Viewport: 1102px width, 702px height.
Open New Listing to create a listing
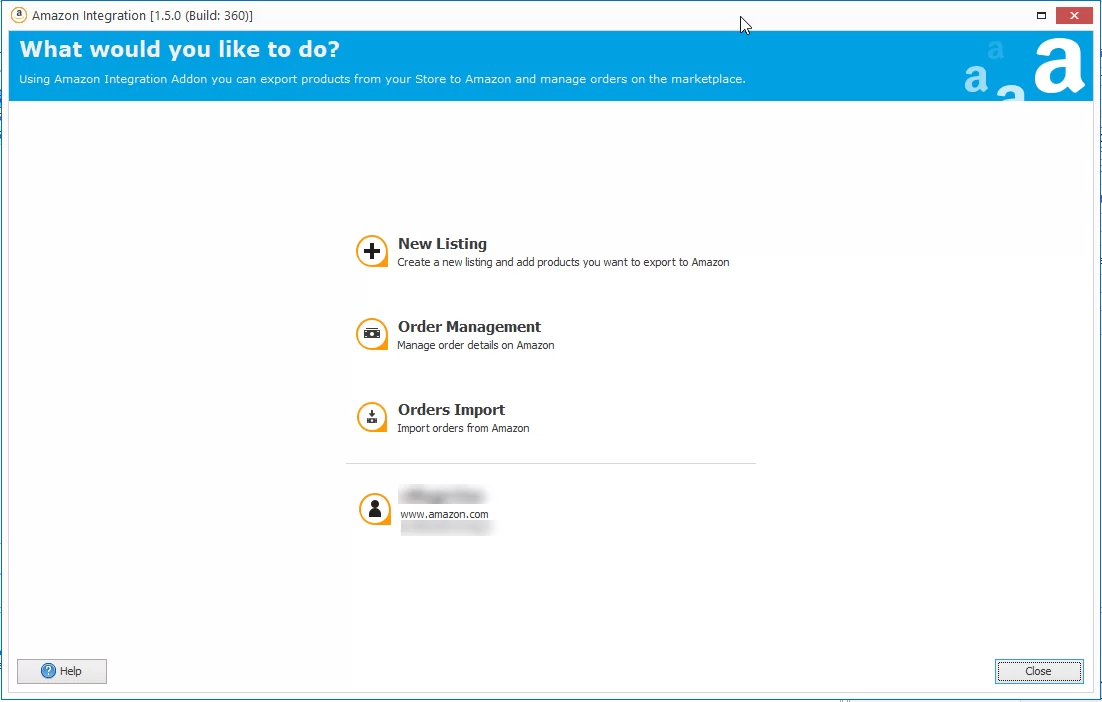point(442,243)
